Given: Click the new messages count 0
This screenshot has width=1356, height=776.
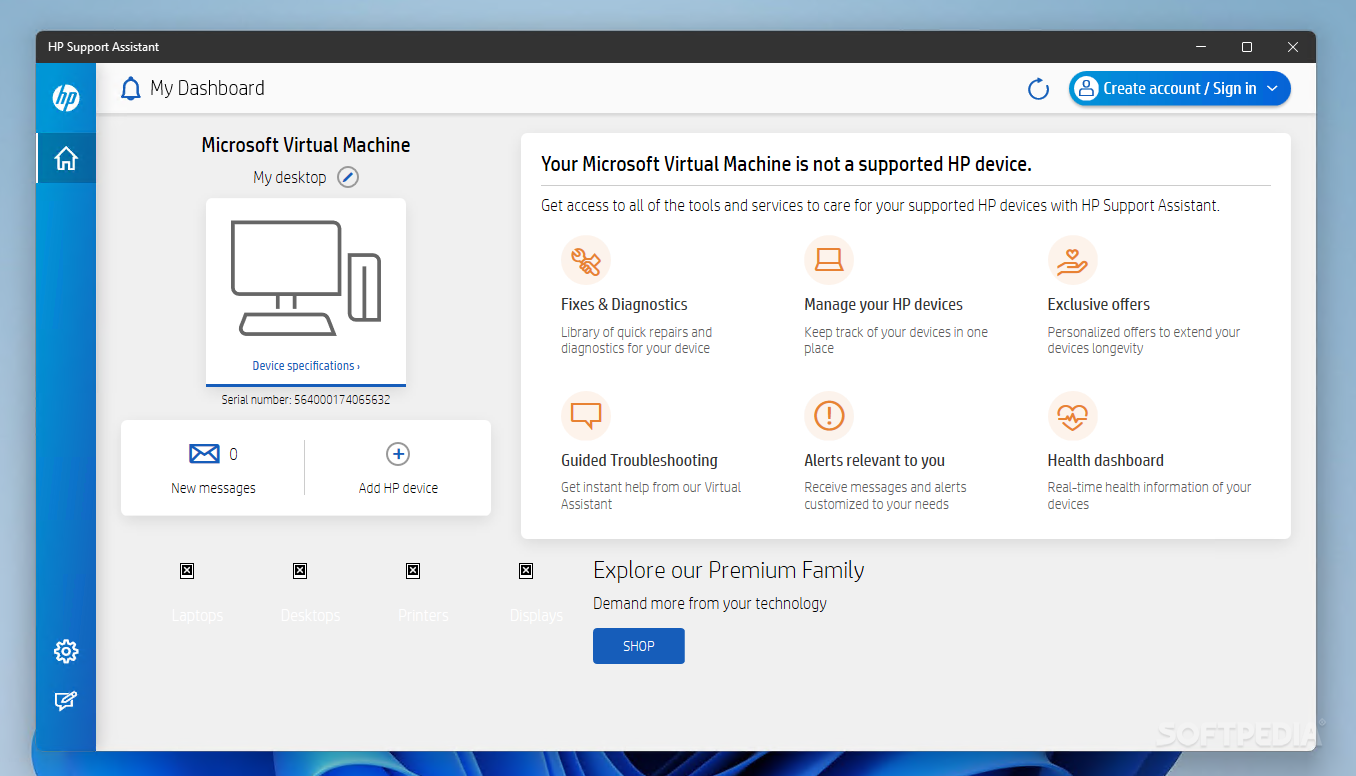Looking at the screenshot, I should (x=233, y=454).
